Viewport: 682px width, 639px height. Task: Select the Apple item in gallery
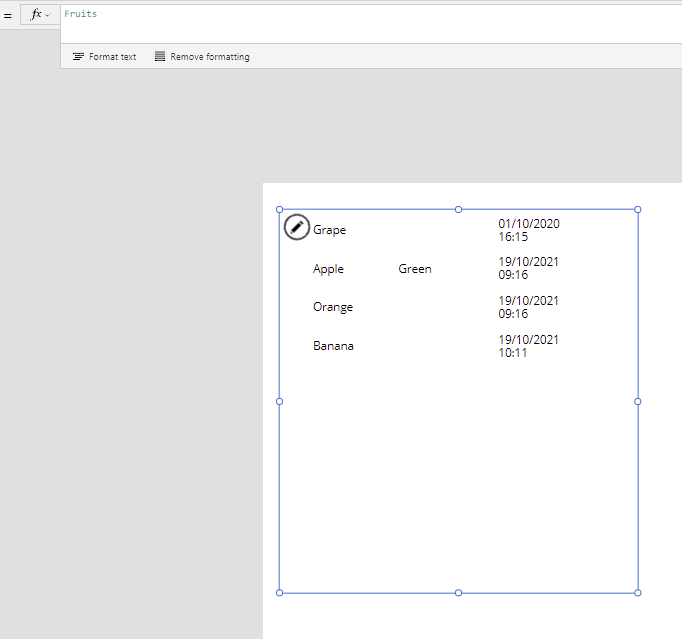(x=328, y=269)
